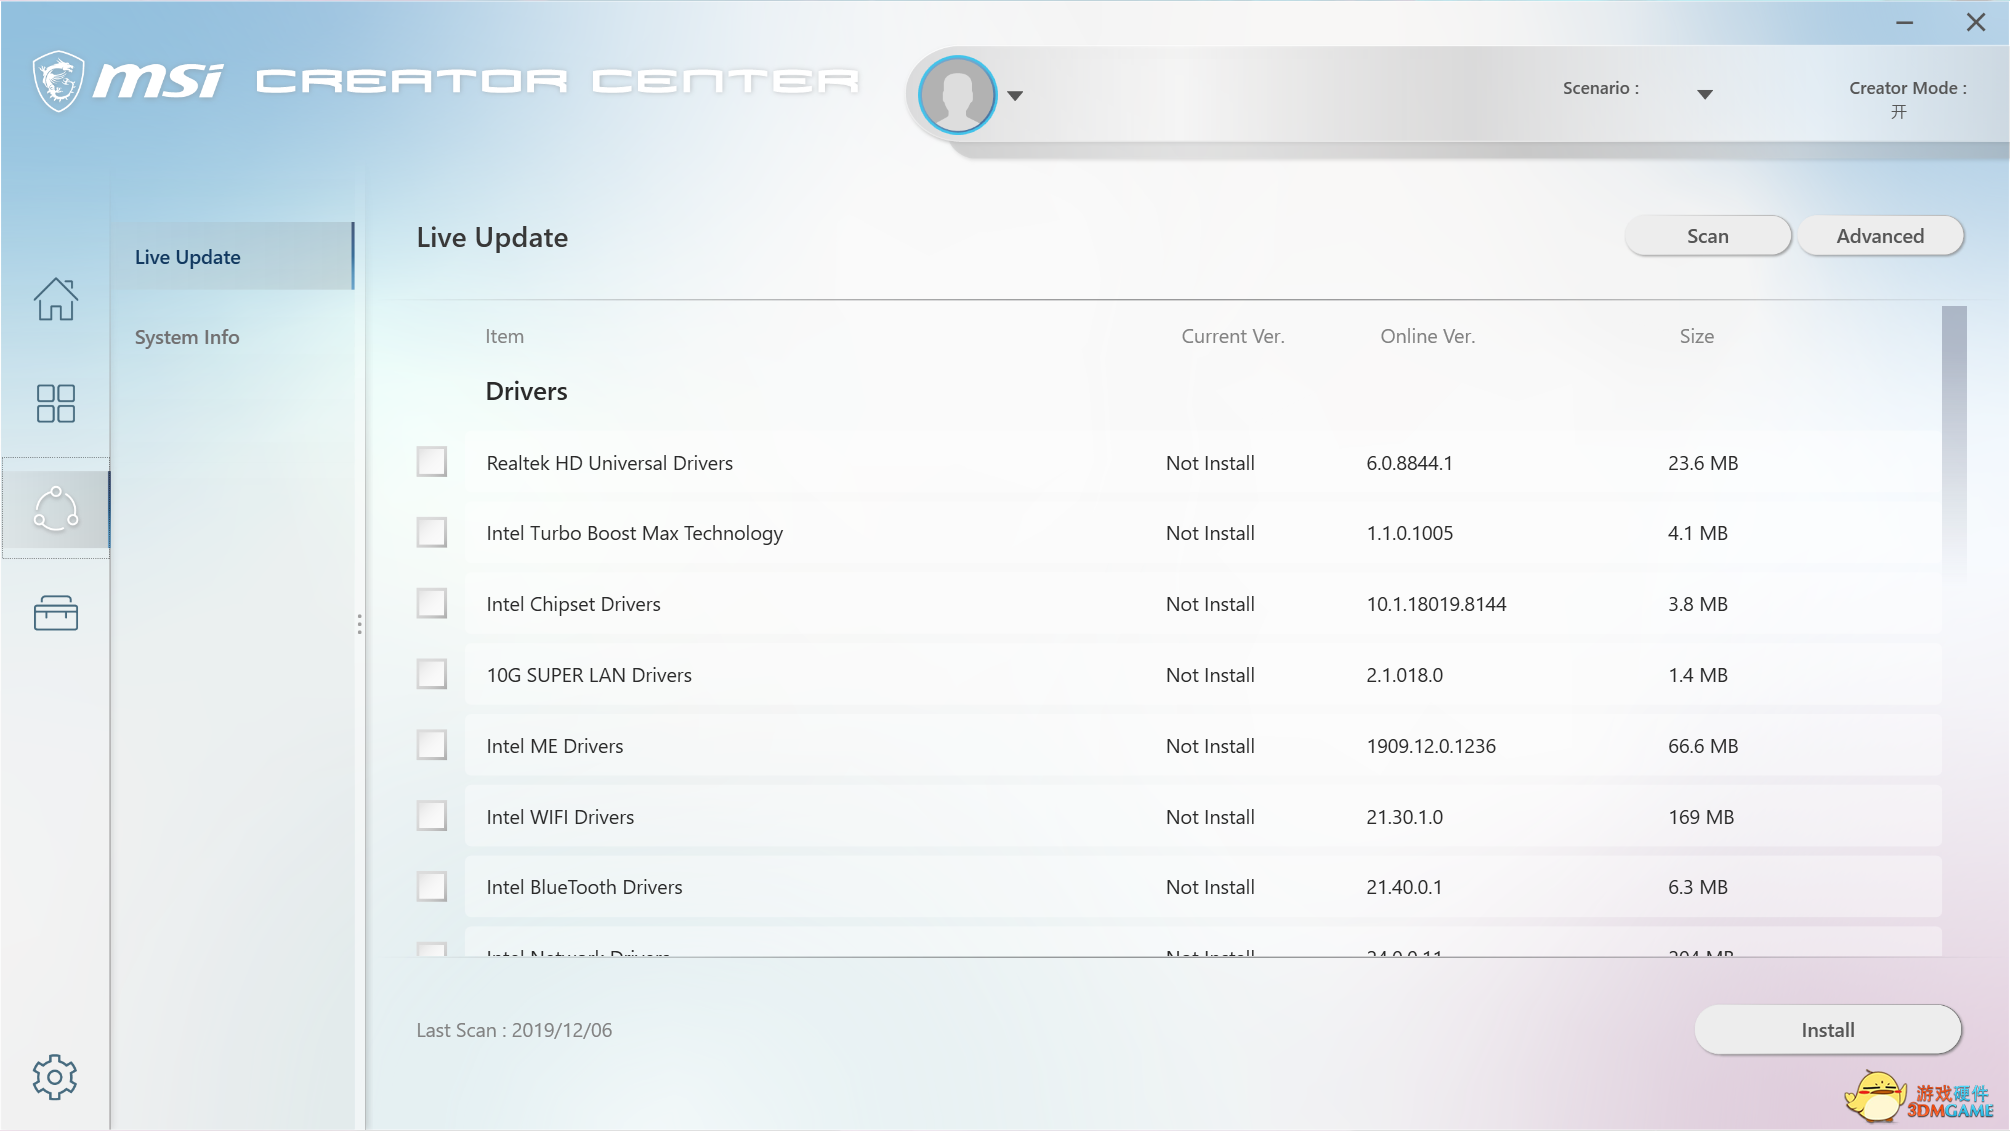Open the toolbox sidebar icon
Viewport: 2010px width, 1131px height.
tap(56, 613)
